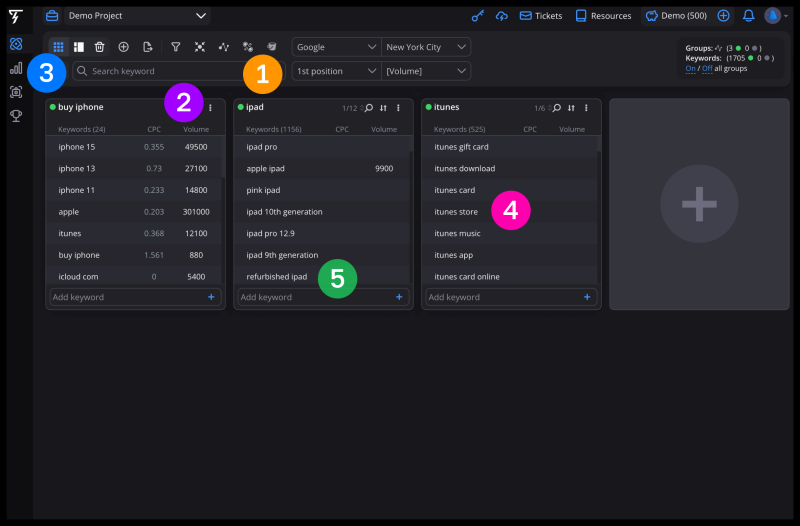The image size is (800, 526).
Task: Open the itunes group three-dot menu
Action: click(586, 108)
